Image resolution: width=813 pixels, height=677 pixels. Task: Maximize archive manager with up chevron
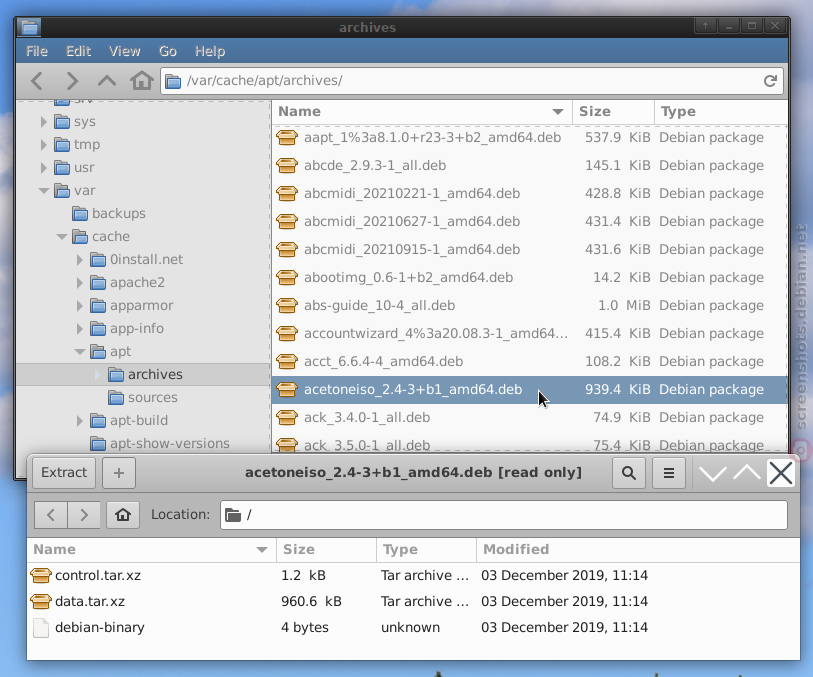[x=747, y=473]
